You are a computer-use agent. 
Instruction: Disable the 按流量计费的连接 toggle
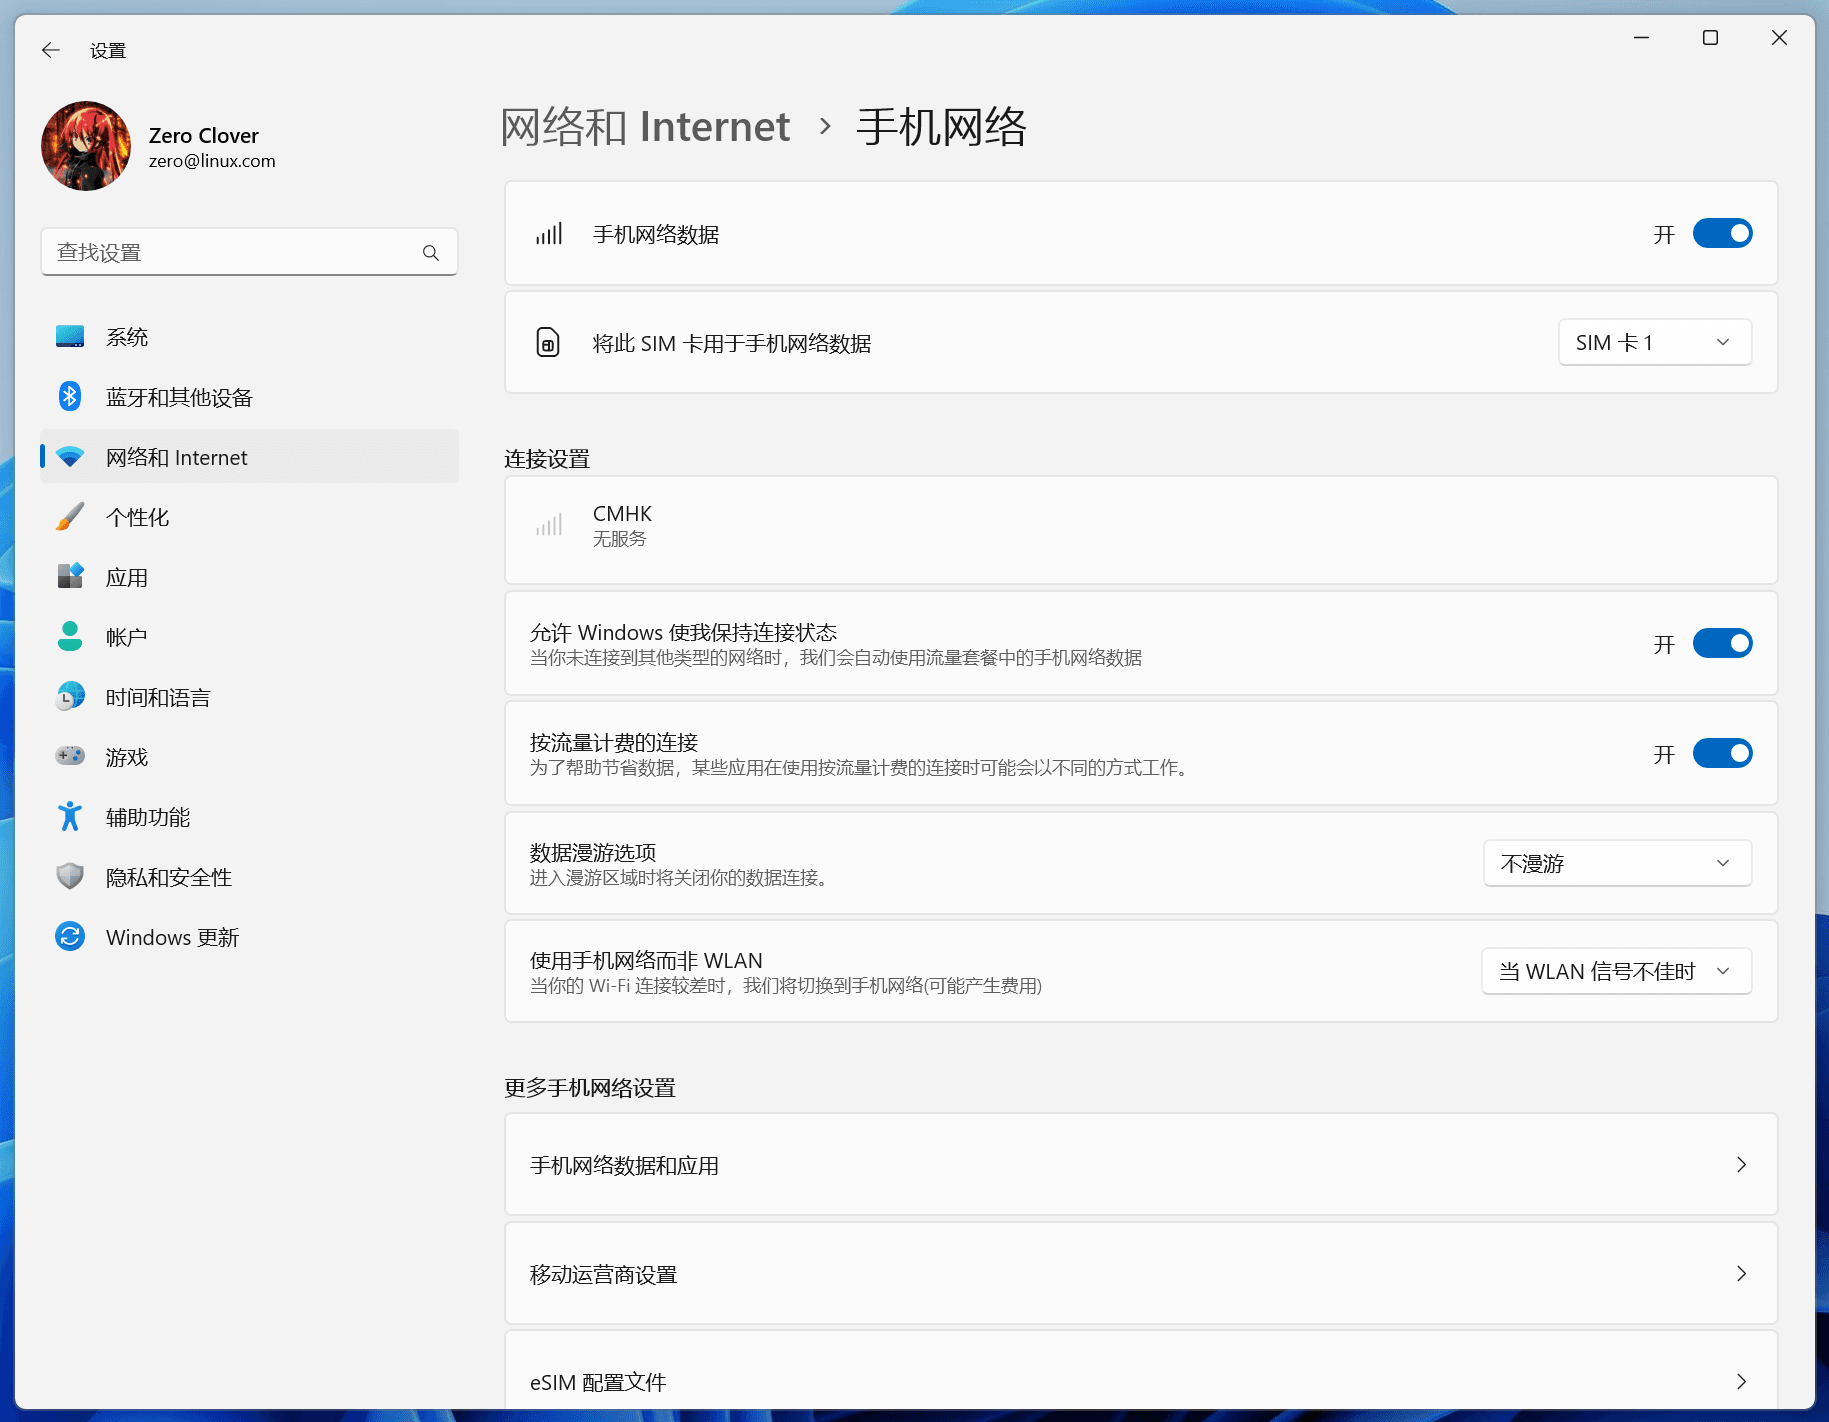pos(1722,753)
